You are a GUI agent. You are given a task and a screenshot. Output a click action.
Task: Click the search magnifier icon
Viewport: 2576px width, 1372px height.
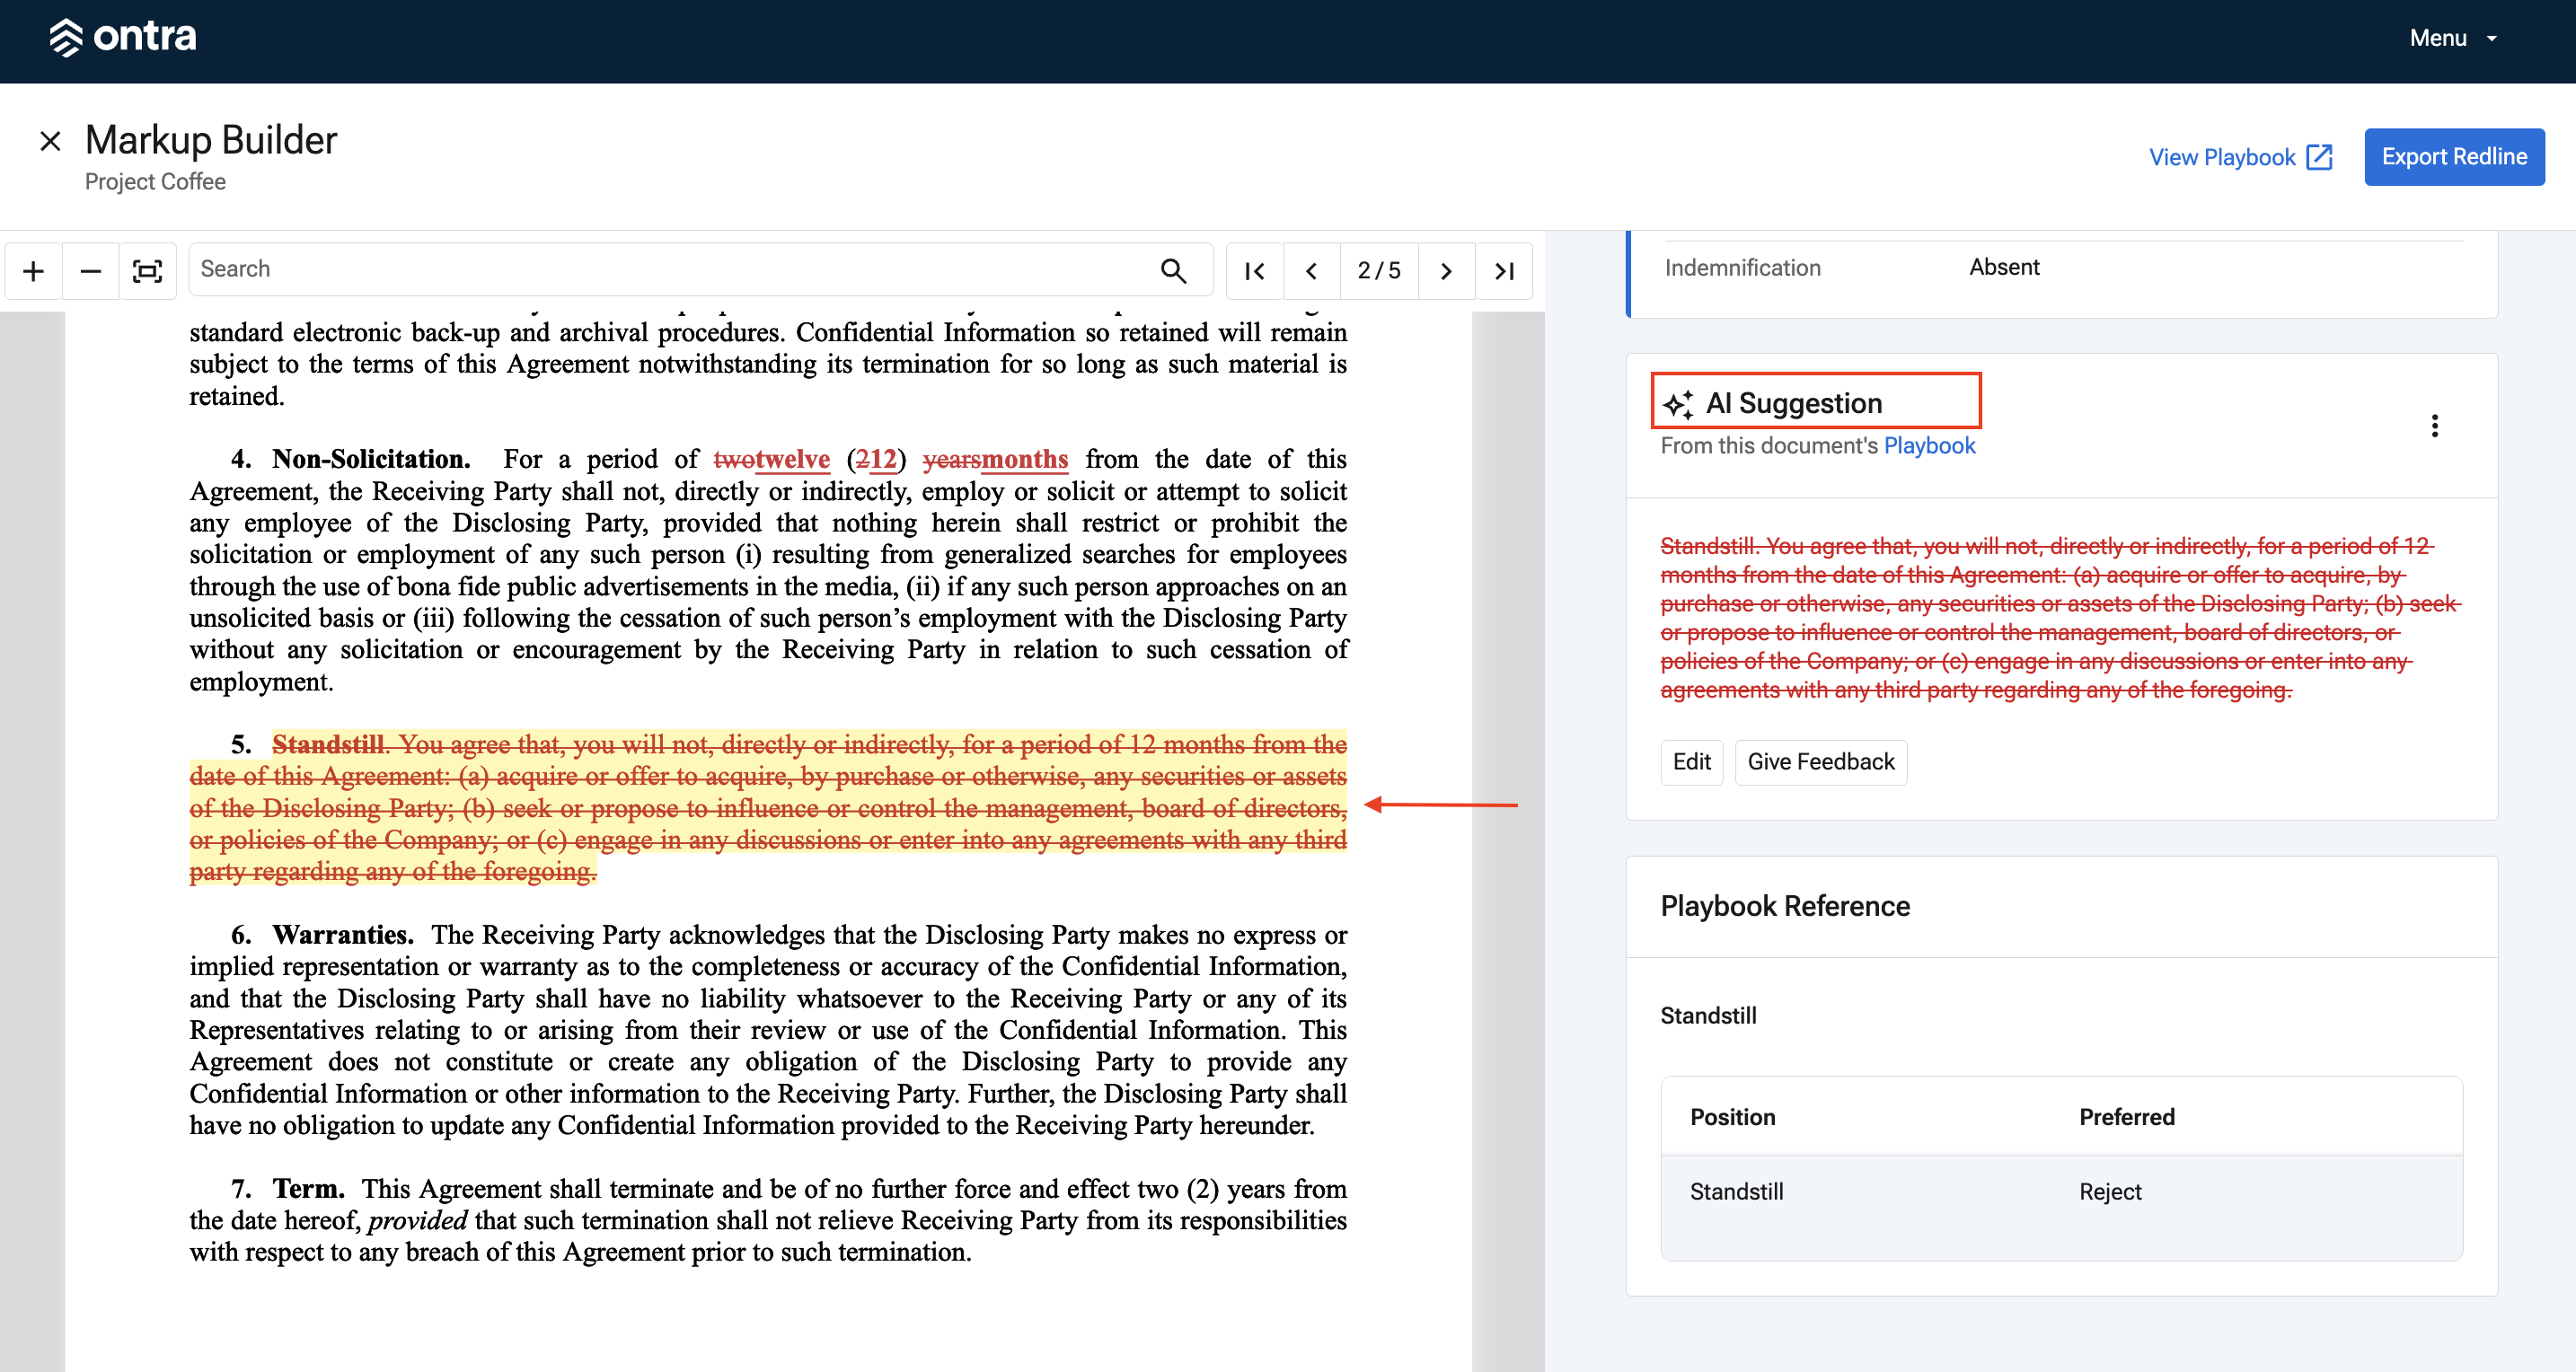pos(1173,270)
